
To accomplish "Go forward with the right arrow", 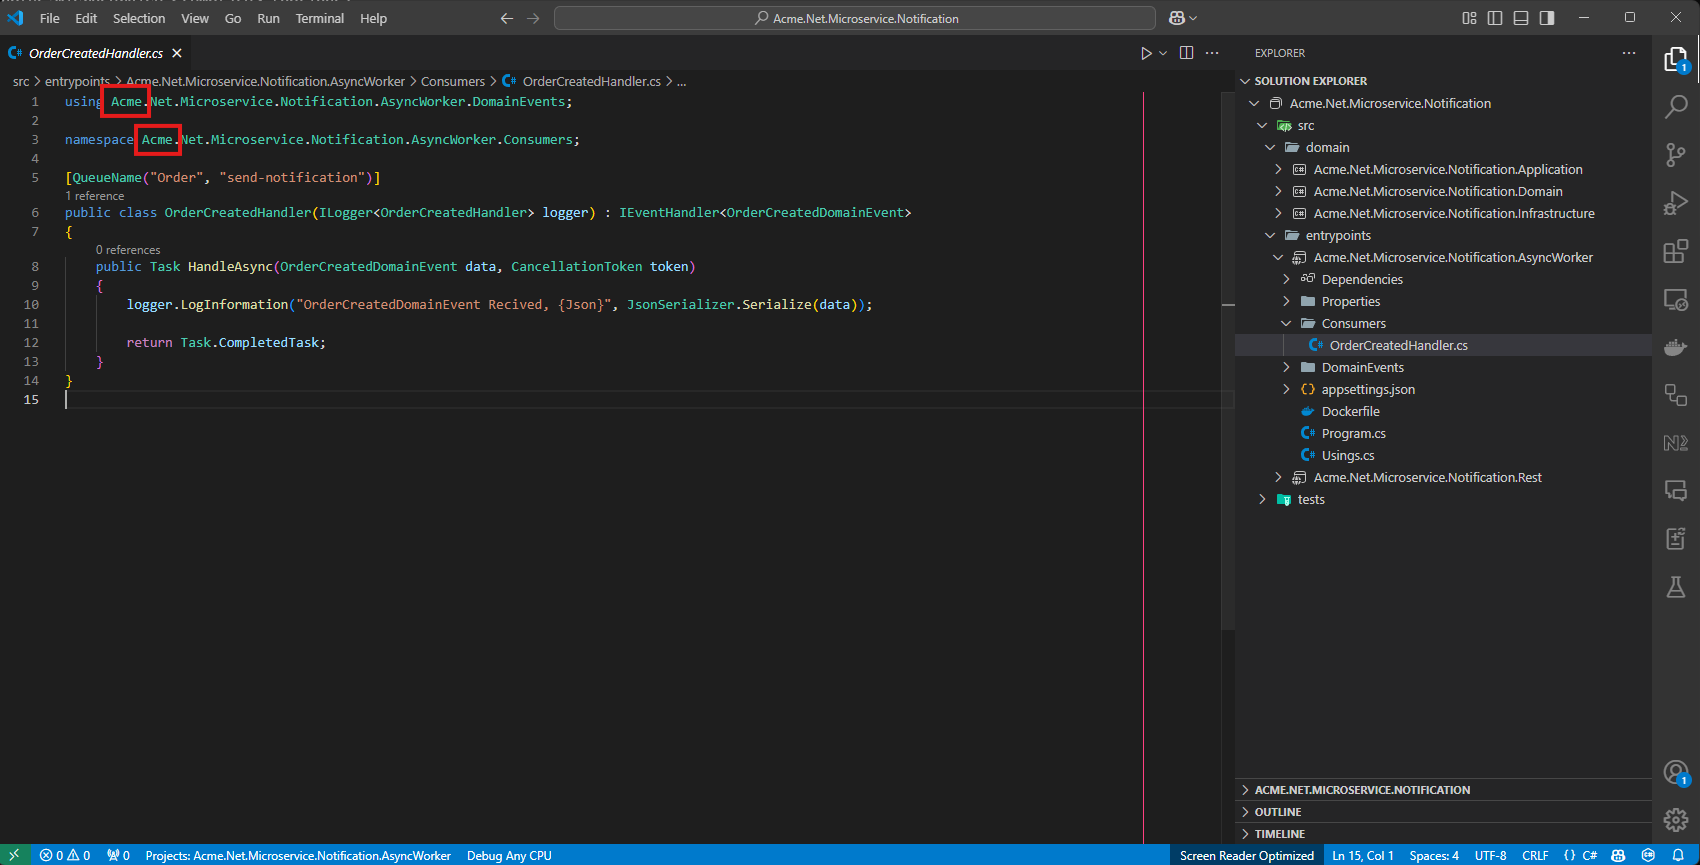I will pyautogui.click(x=533, y=18).
